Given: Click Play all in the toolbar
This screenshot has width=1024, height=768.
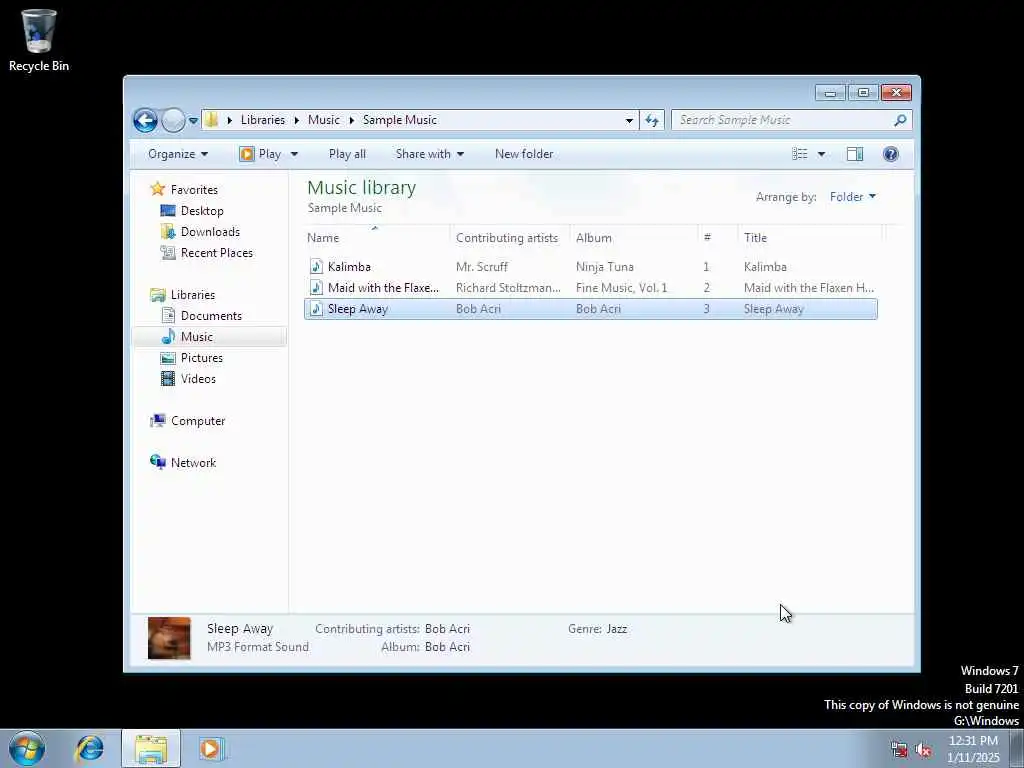Looking at the screenshot, I should click(x=347, y=154).
